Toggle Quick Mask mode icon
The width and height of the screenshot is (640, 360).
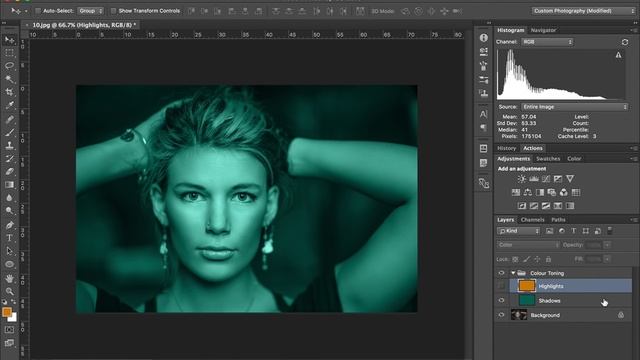[9, 330]
